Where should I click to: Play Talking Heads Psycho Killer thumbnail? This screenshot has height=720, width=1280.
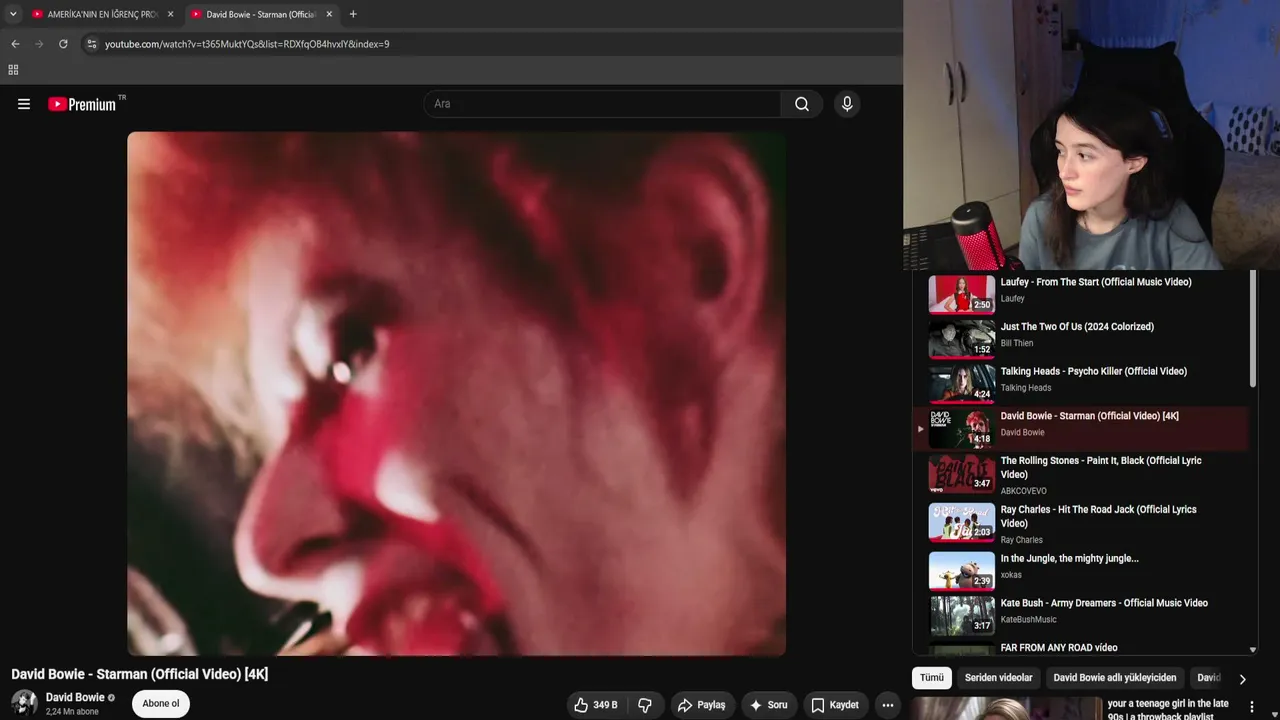pos(962,384)
